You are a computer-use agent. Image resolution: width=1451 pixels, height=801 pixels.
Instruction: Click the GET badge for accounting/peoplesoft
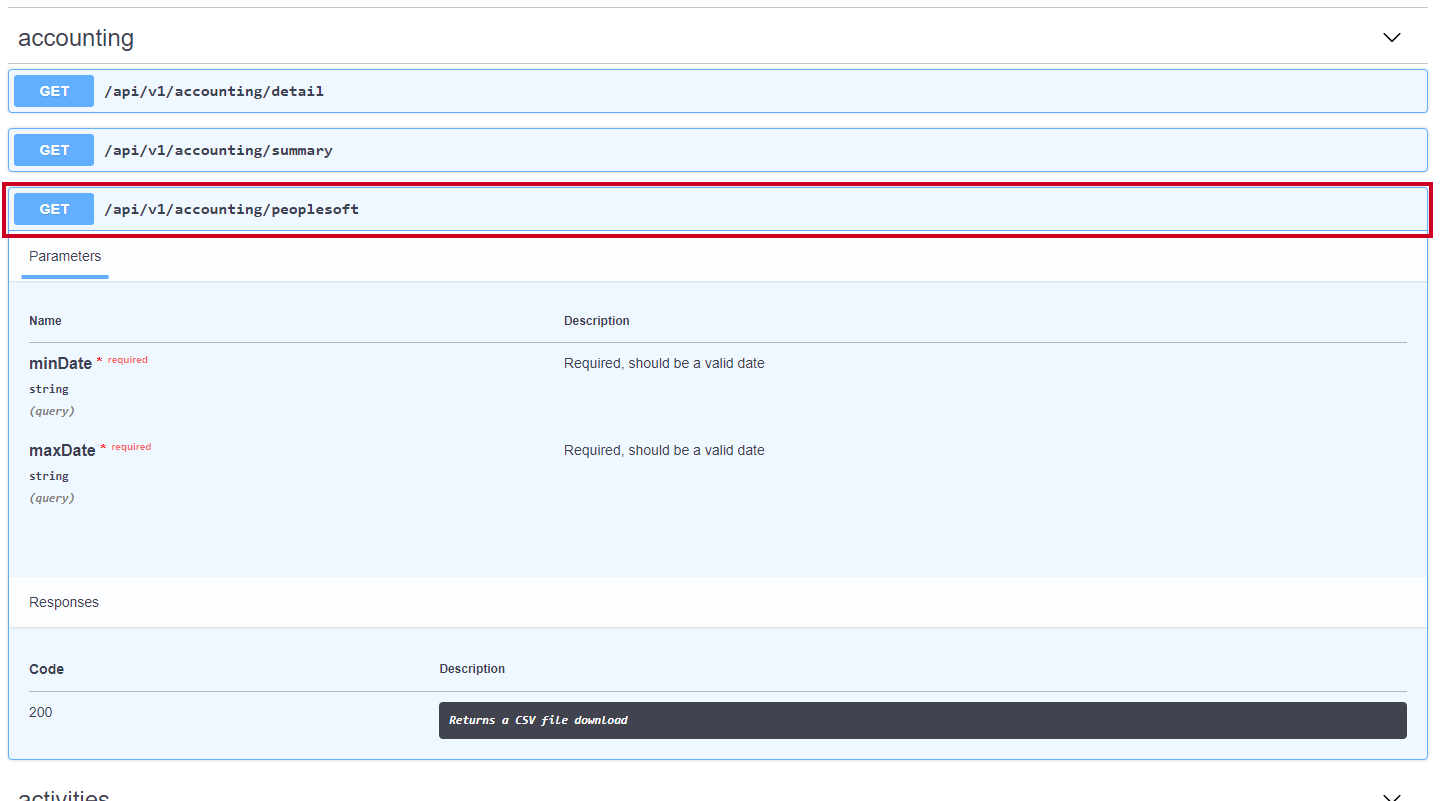54,209
